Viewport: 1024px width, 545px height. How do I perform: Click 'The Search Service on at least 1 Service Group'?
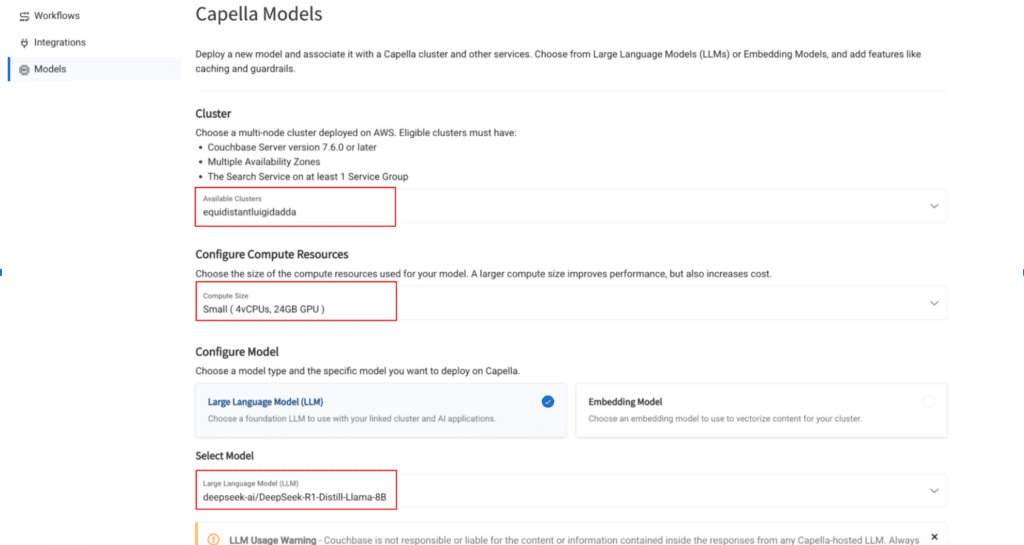point(308,177)
